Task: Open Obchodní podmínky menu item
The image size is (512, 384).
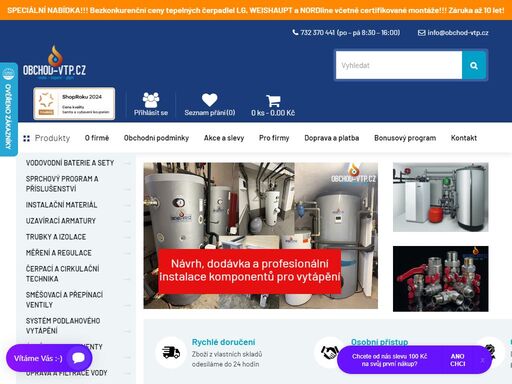Action: [156, 138]
